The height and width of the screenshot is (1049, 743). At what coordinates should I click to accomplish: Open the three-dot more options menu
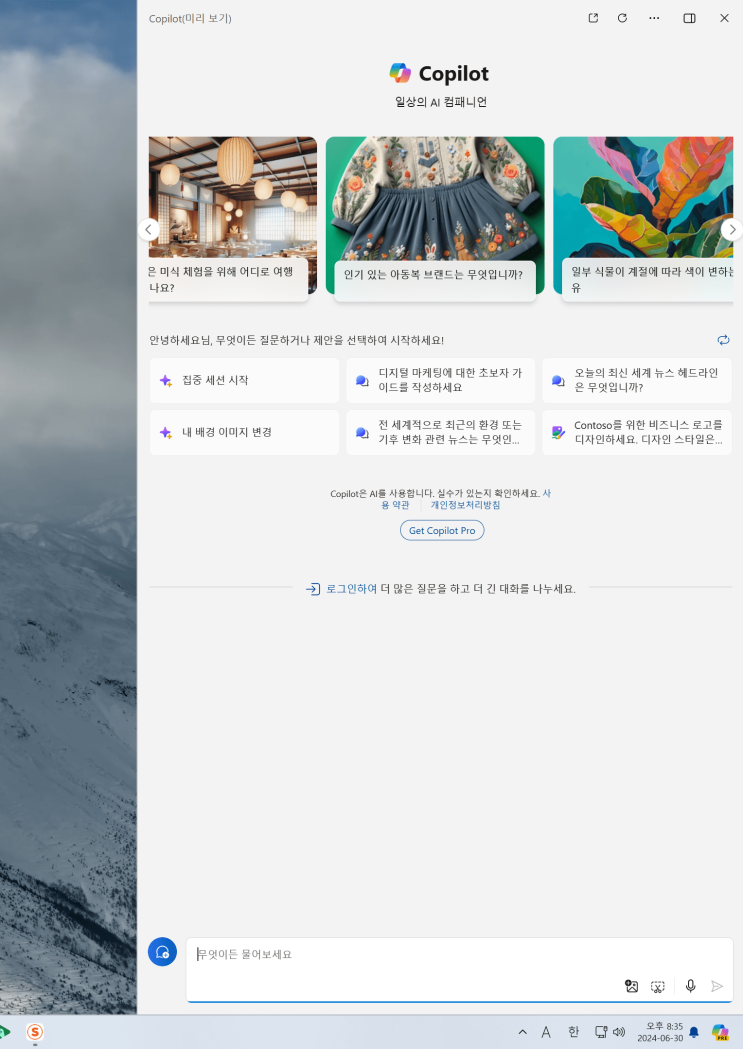[x=654, y=18]
